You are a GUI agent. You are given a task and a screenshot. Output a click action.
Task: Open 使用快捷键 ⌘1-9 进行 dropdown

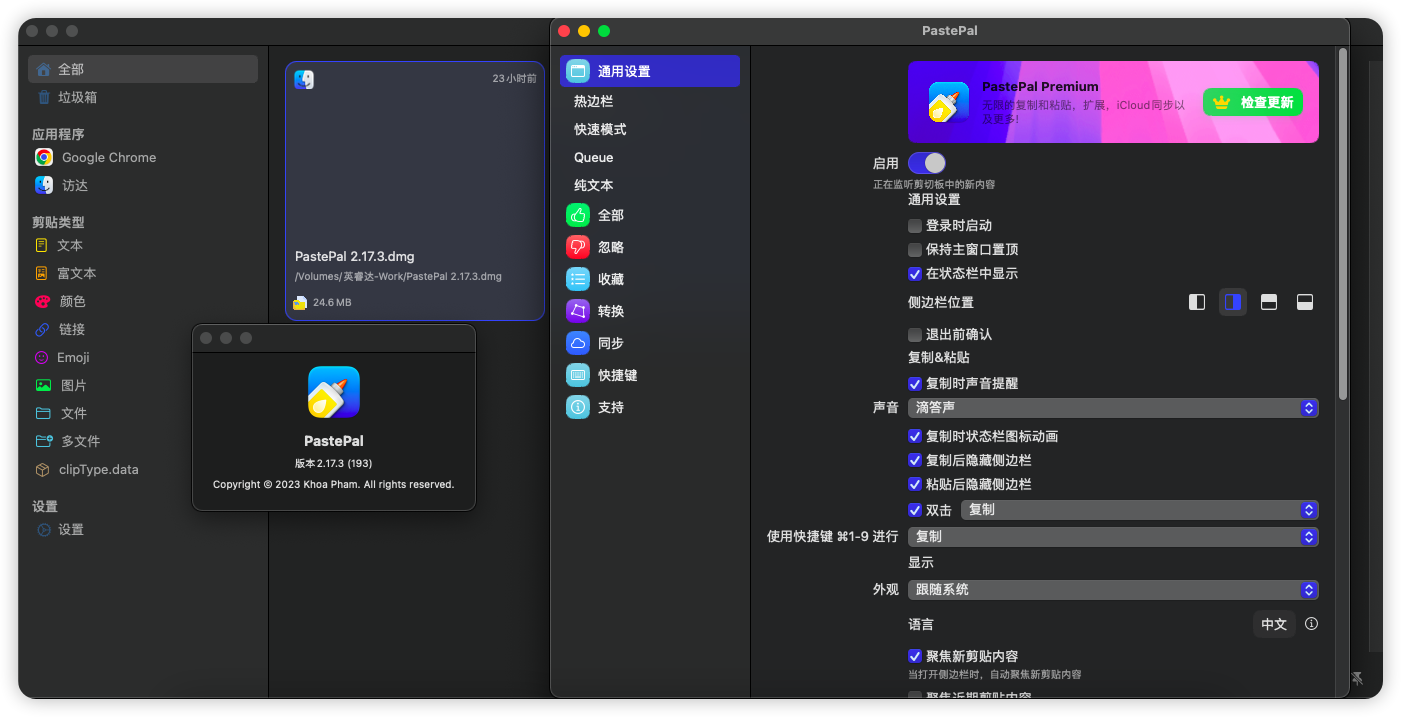pyautogui.click(x=1113, y=537)
